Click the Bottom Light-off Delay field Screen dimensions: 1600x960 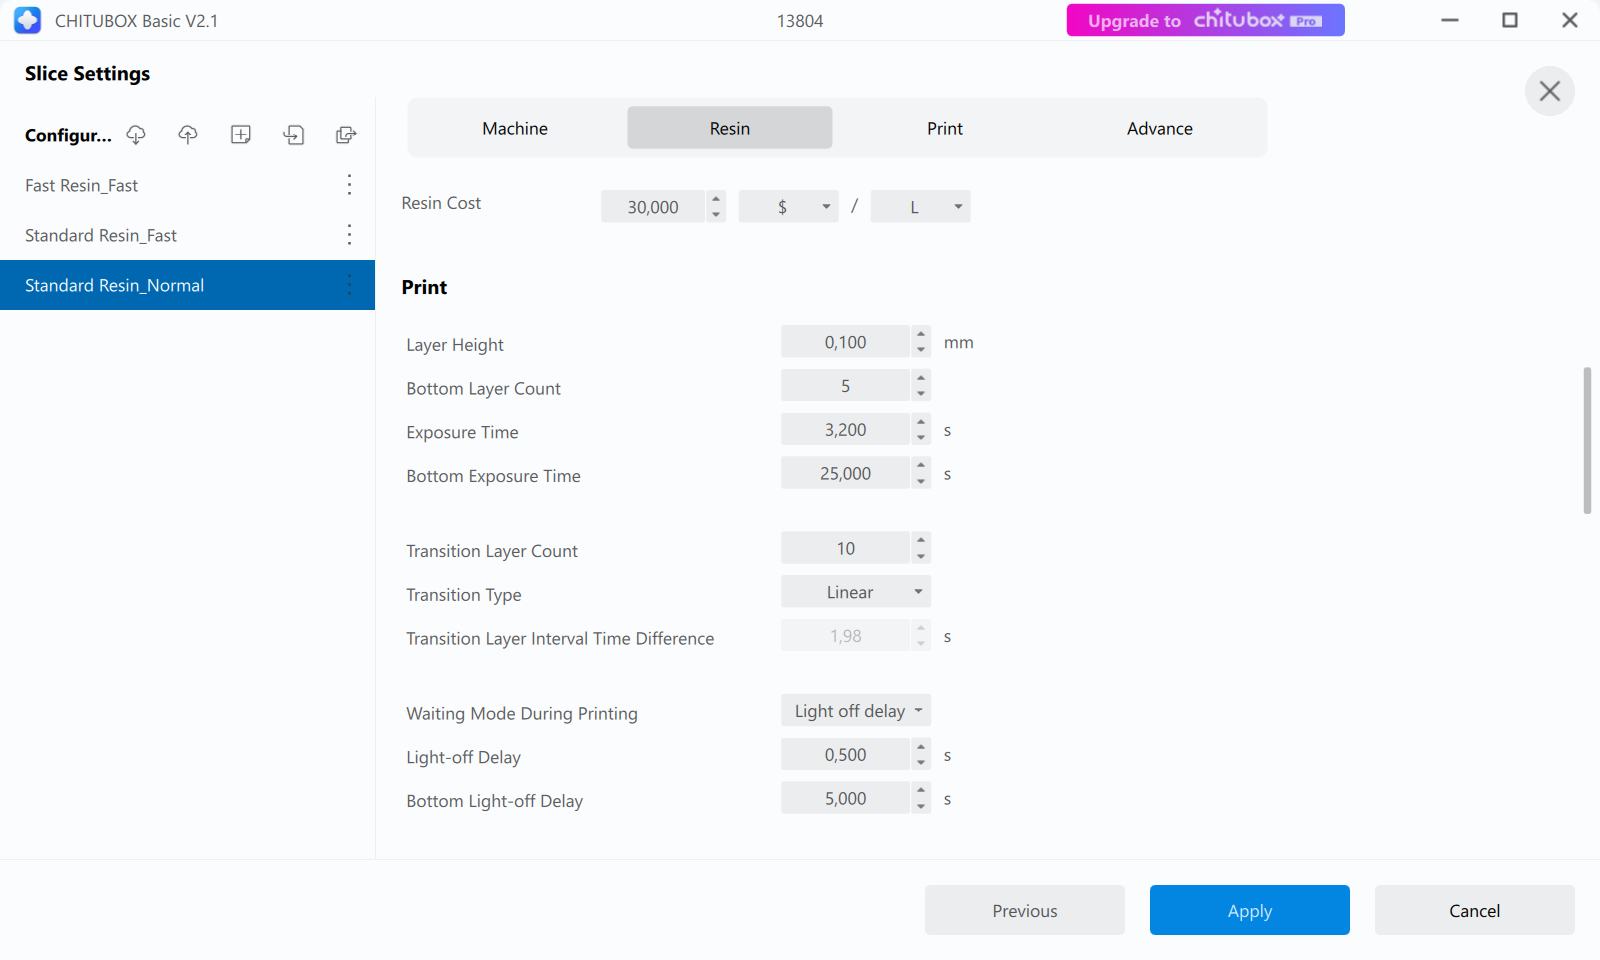point(846,798)
